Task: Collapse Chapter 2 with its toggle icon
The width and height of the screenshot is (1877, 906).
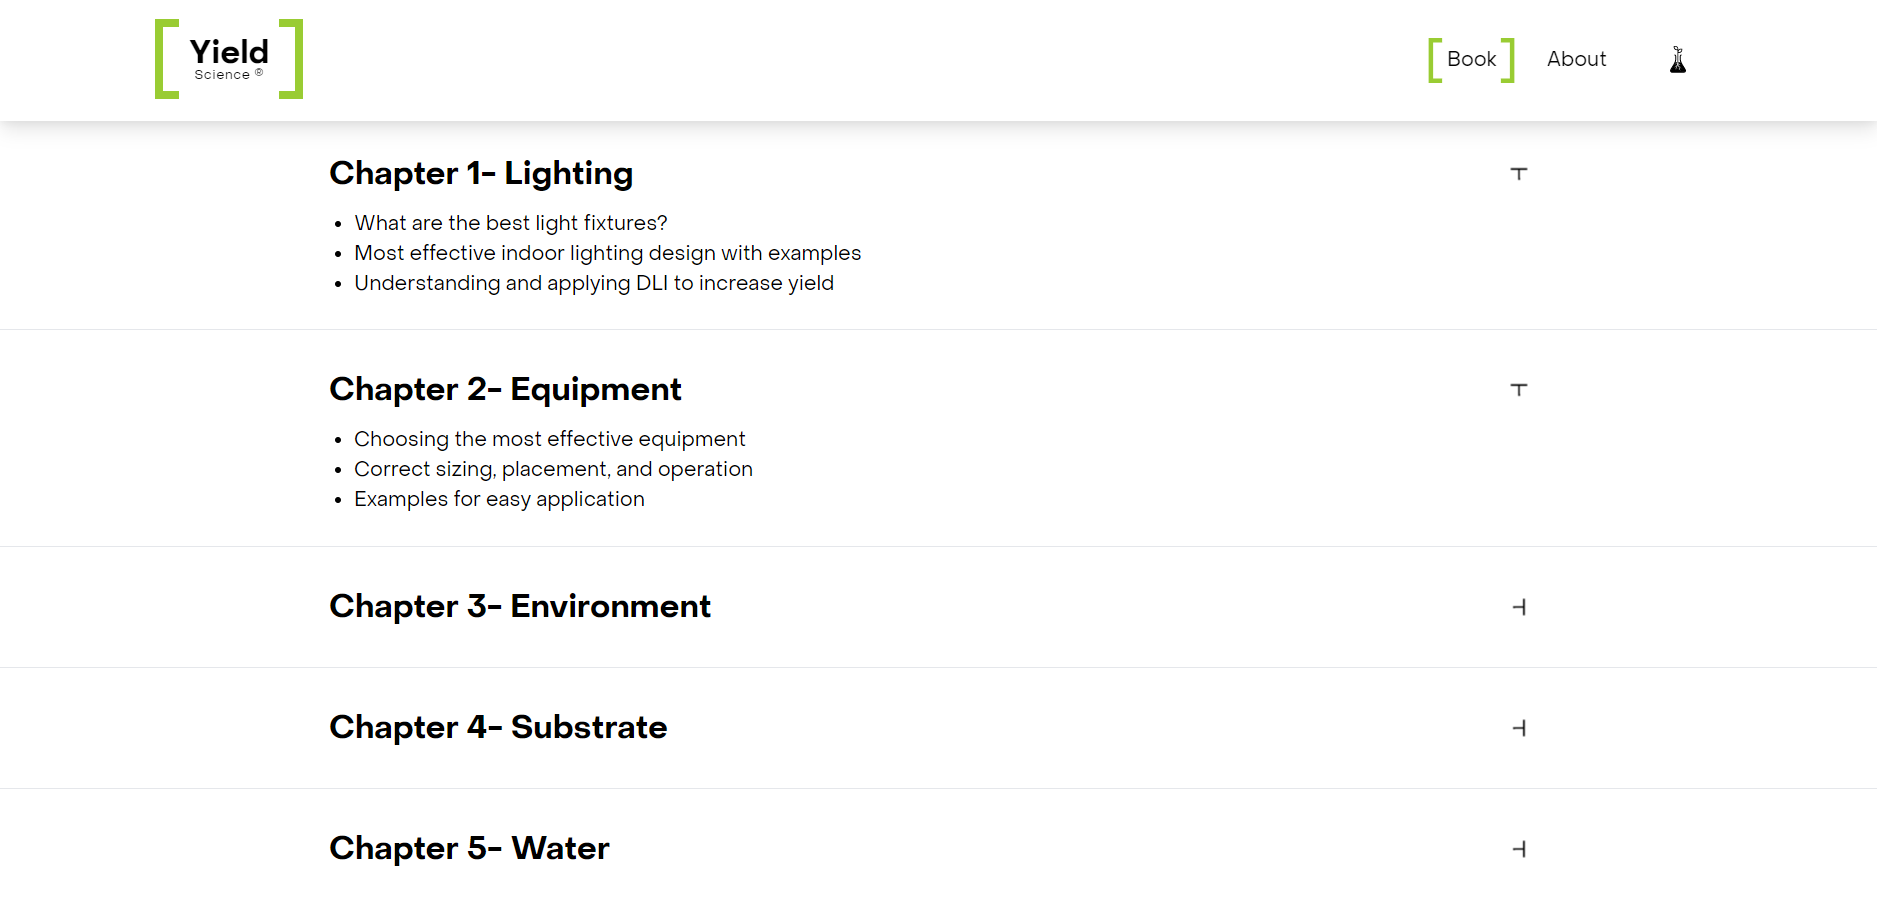Action: click(1519, 390)
